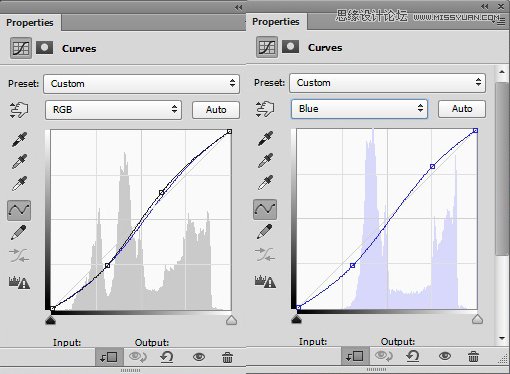Pick black point eyedropper in left panel
The height and width of the screenshot is (374, 510).
(19, 139)
